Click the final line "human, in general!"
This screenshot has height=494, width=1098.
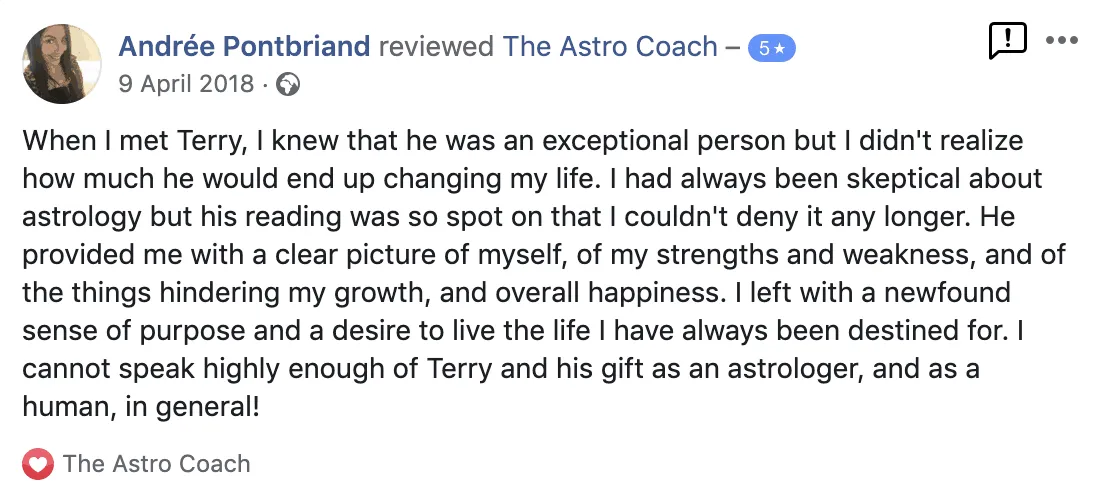pos(140,408)
